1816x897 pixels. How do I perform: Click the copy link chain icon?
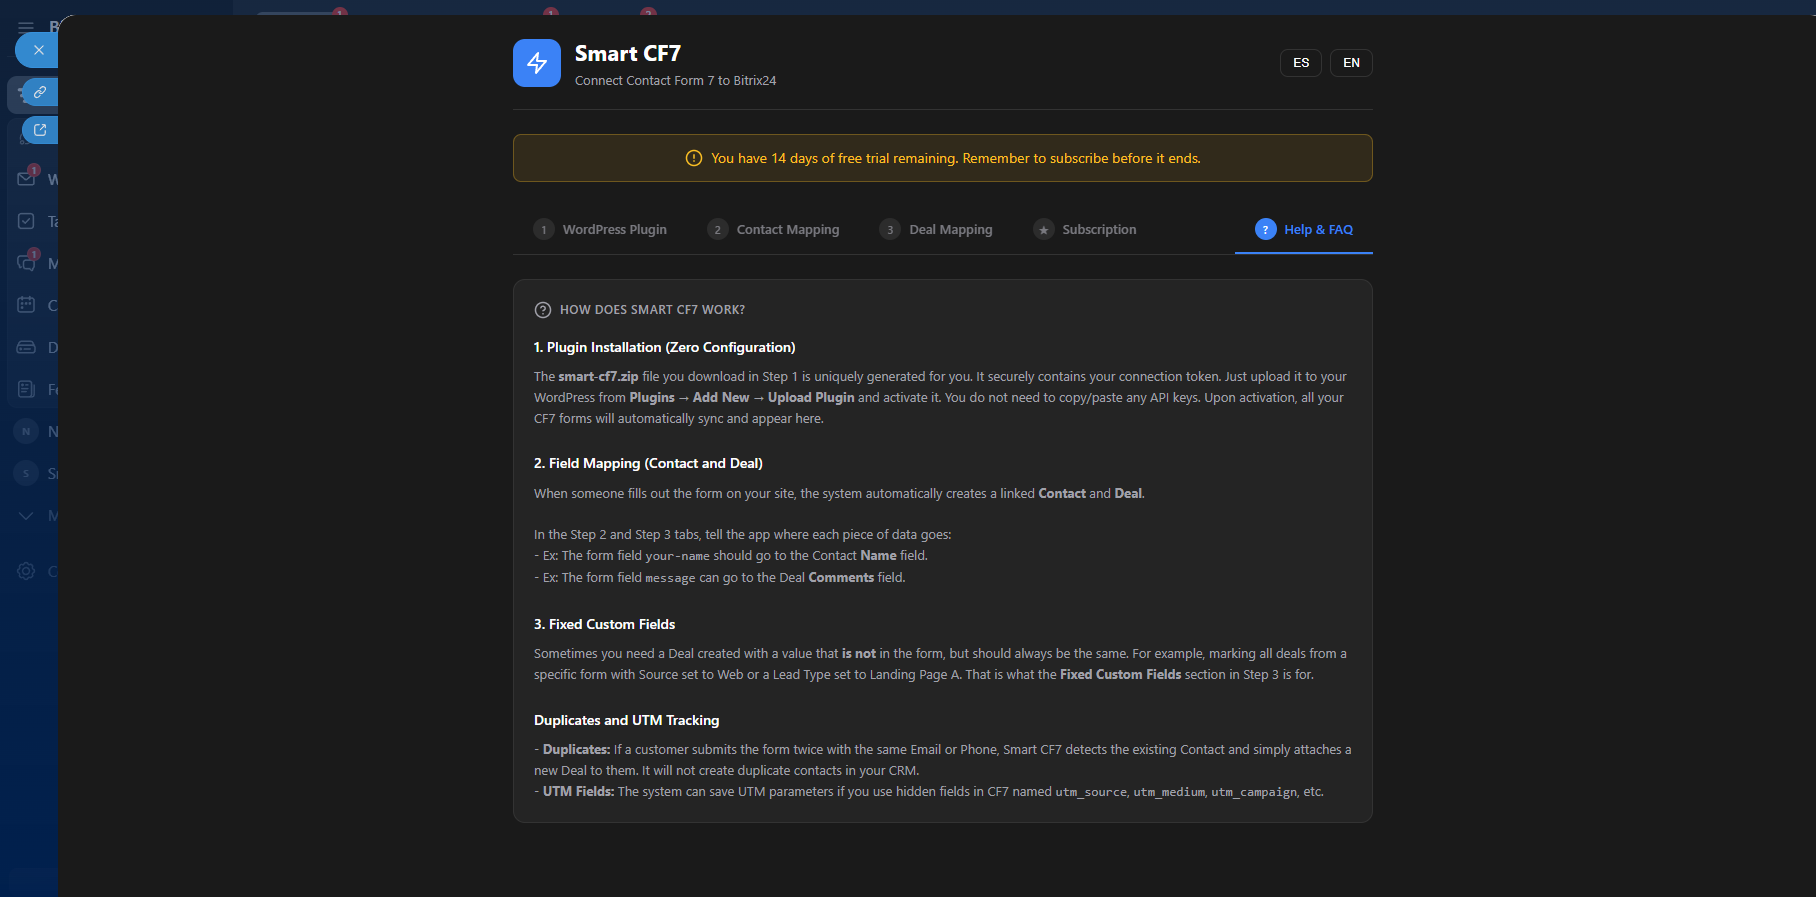pyautogui.click(x=40, y=92)
